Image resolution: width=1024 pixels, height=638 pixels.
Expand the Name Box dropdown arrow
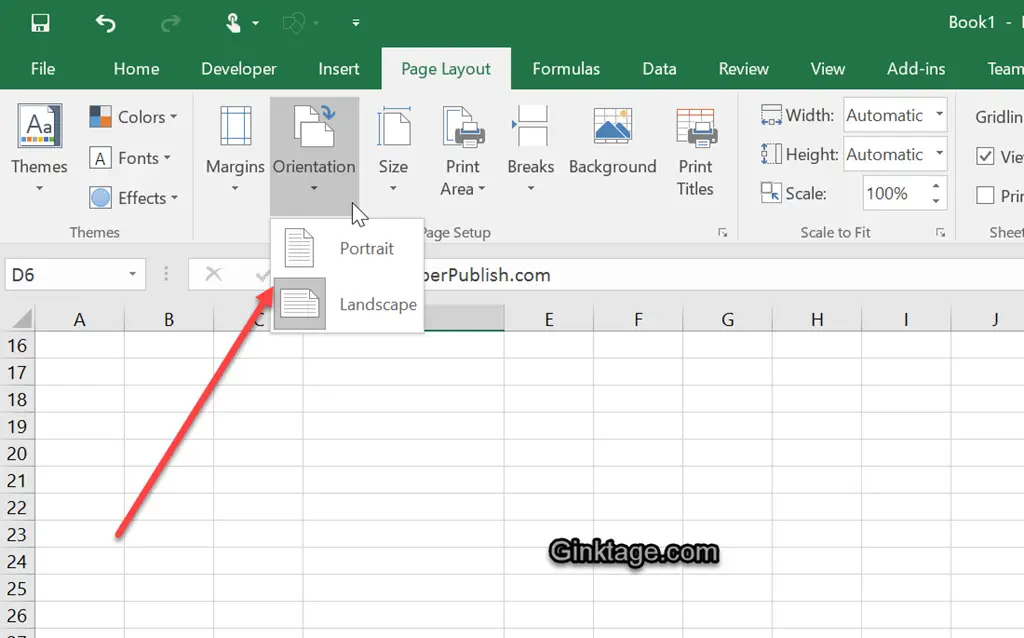click(x=133, y=274)
